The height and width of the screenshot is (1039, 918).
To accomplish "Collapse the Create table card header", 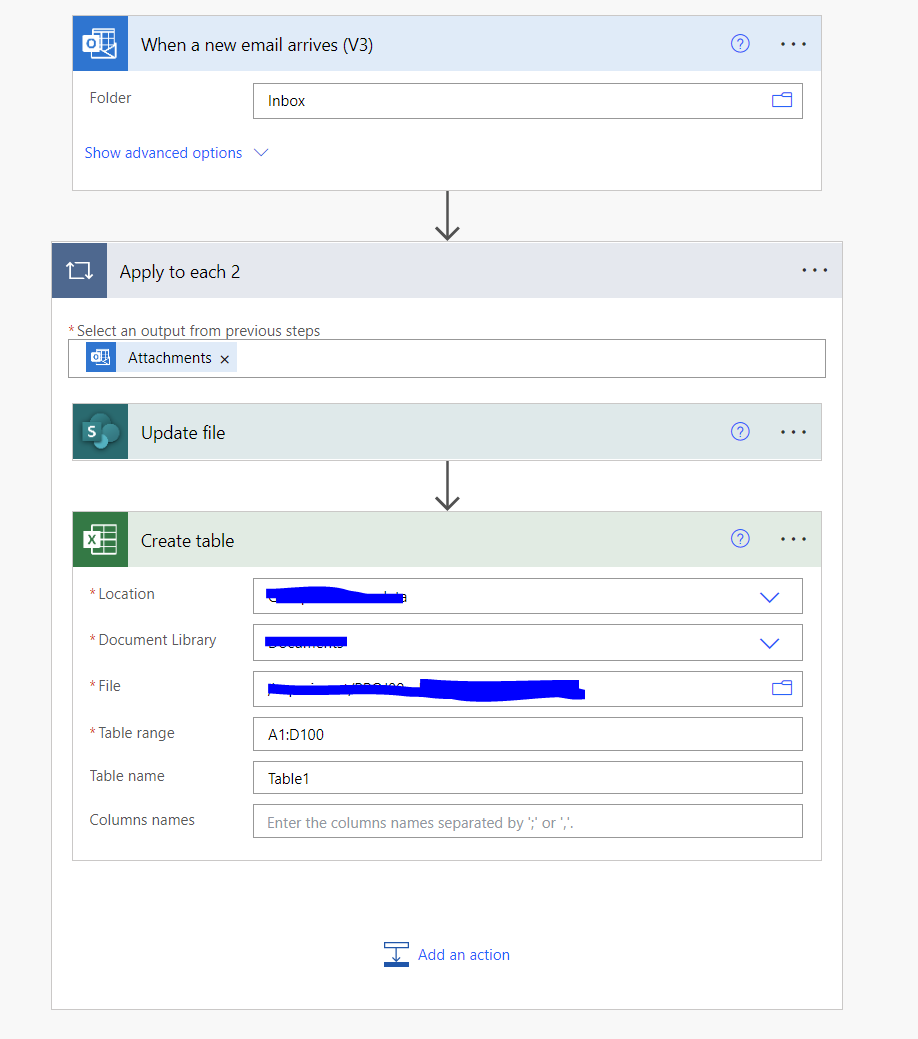I will coord(187,540).
